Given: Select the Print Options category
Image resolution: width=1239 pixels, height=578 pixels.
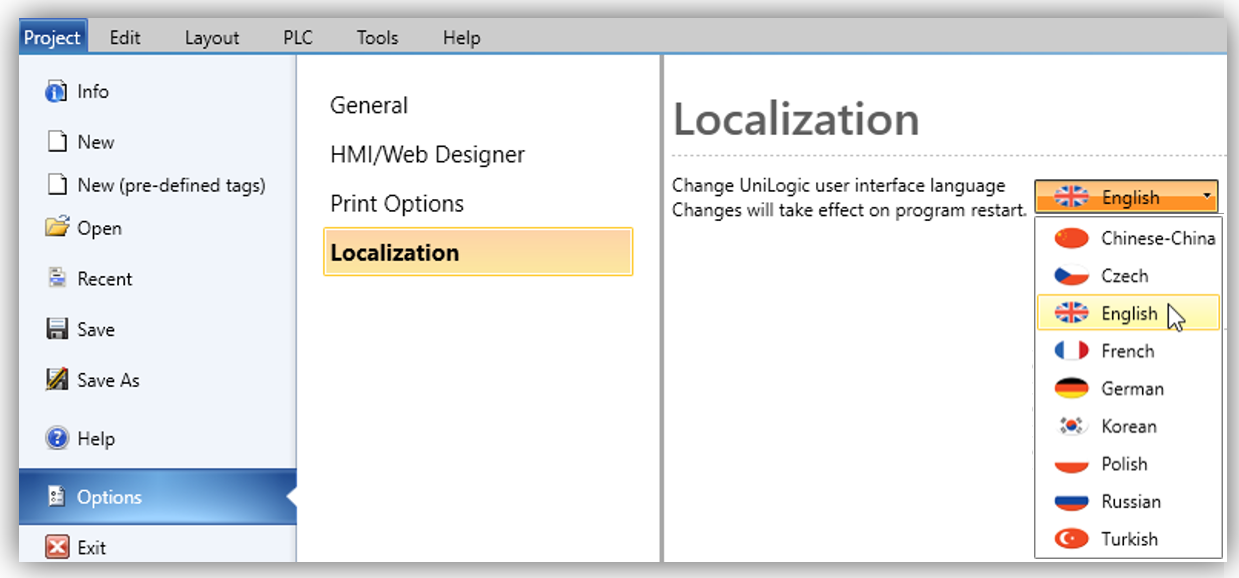Looking at the screenshot, I should (x=397, y=204).
